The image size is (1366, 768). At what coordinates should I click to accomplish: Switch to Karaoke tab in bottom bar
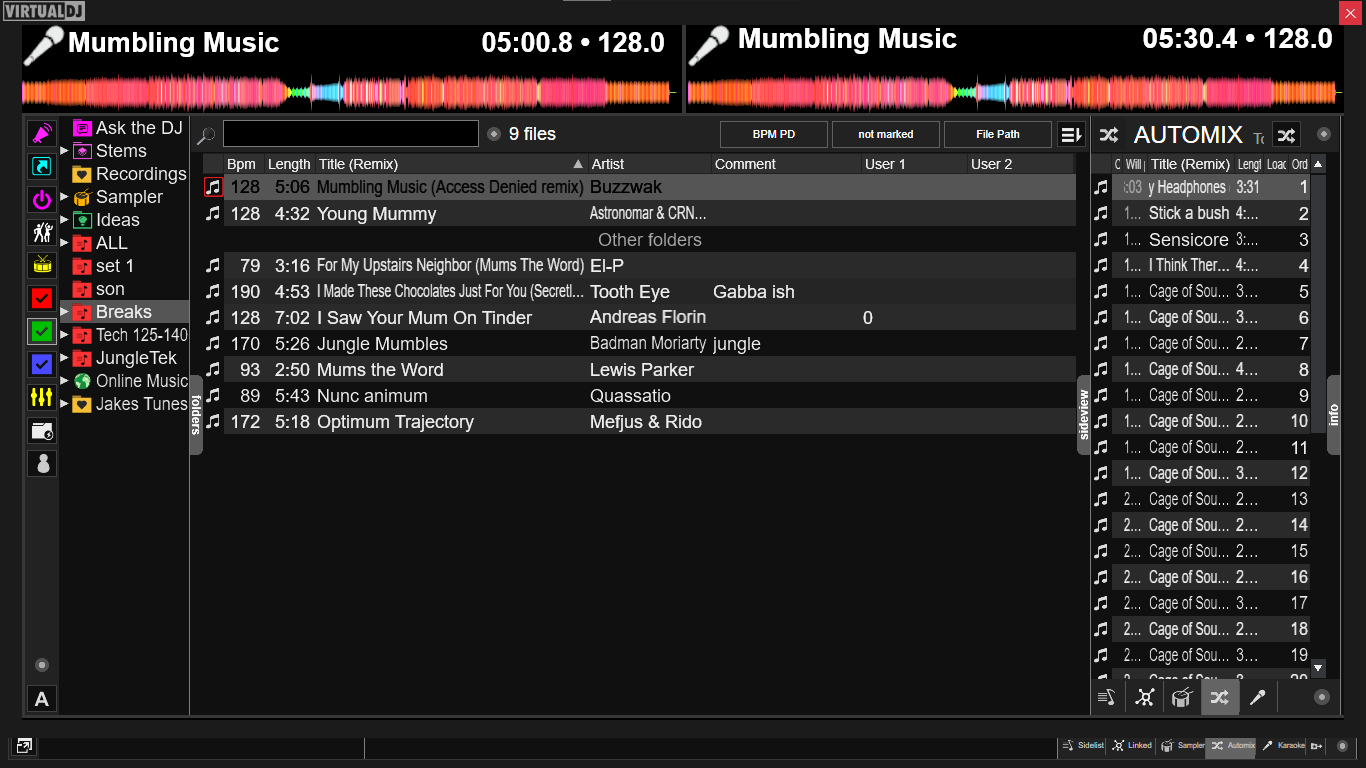1283,746
